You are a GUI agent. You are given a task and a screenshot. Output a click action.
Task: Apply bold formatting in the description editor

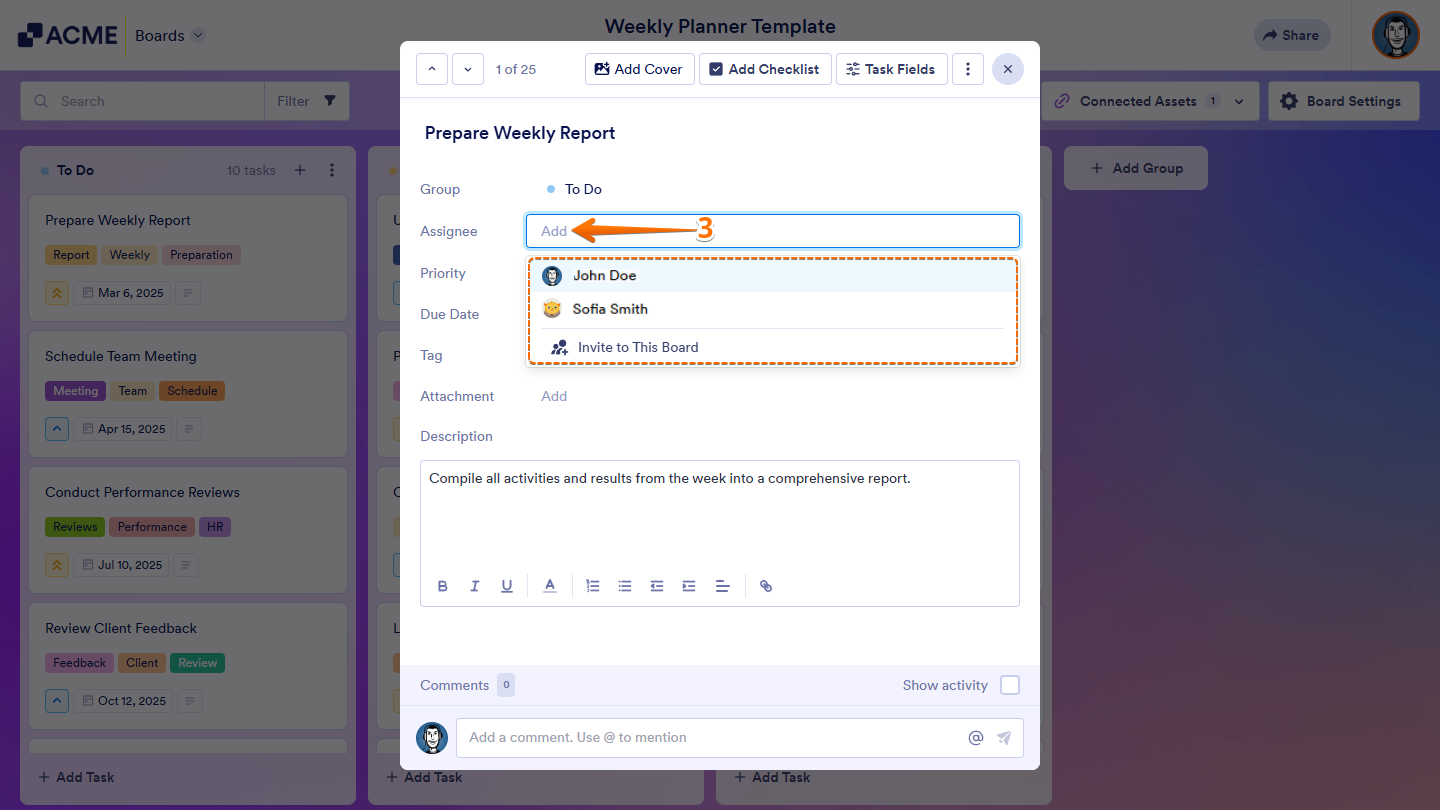click(443, 585)
